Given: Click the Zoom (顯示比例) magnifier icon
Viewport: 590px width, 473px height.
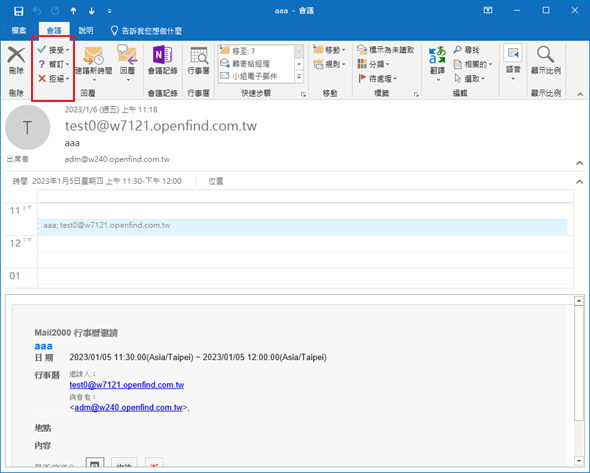Looking at the screenshot, I should pos(545,55).
